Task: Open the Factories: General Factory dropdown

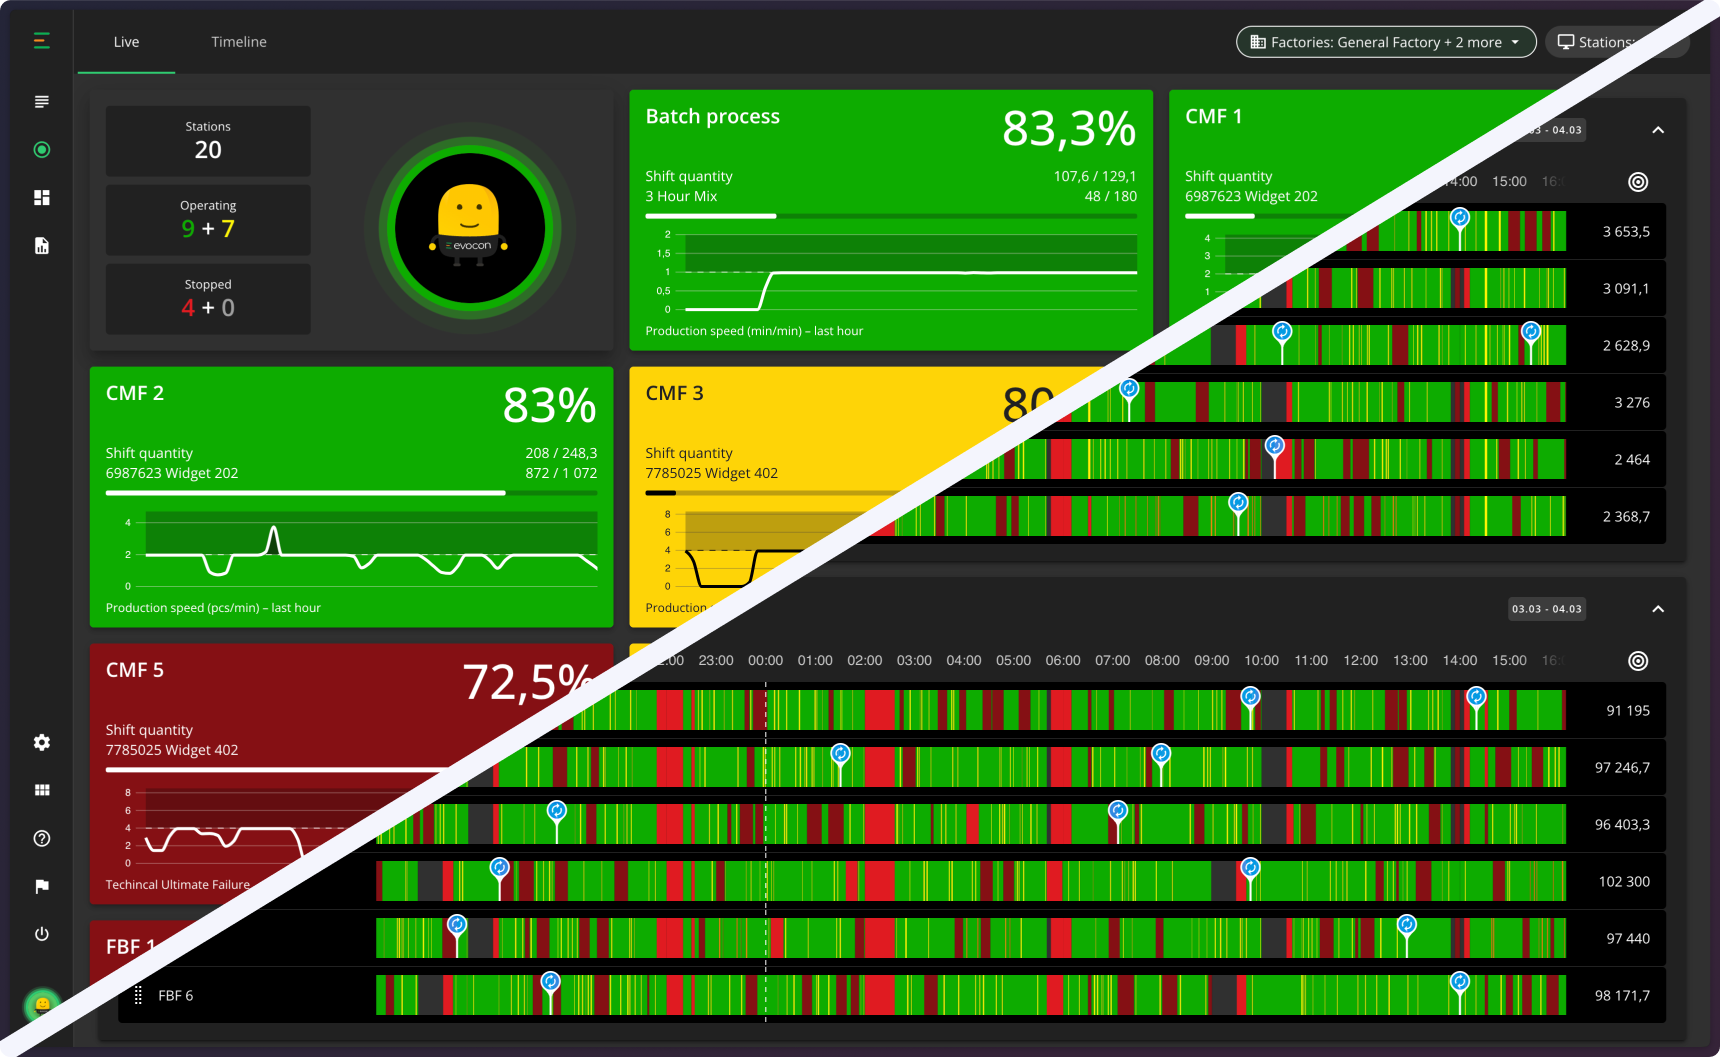Action: click(1385, 42)
